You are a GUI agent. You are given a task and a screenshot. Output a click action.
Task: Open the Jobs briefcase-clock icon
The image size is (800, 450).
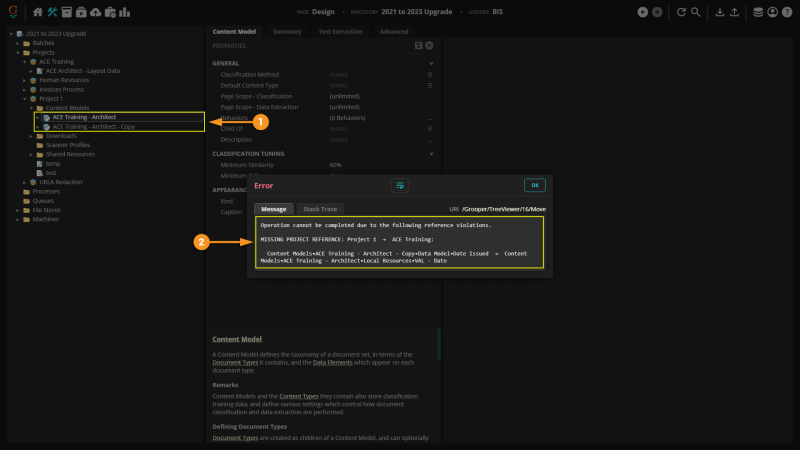(110, 12)
